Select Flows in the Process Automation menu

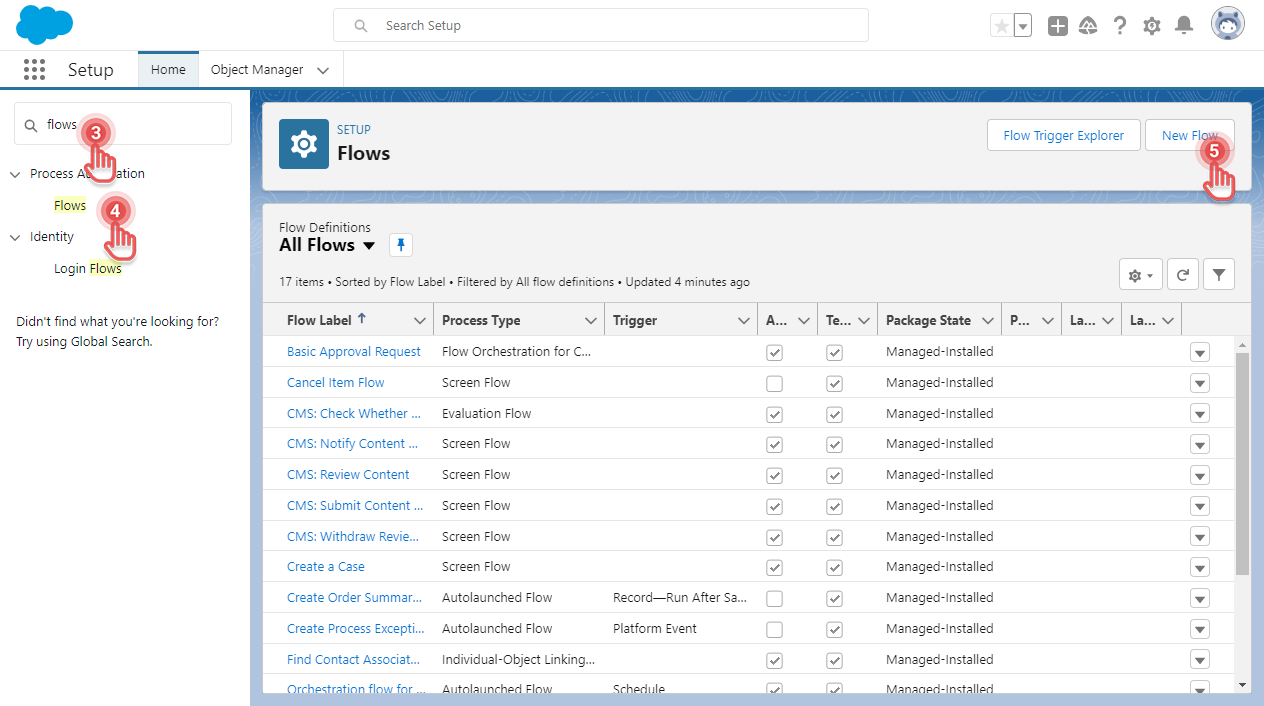(69, 205)
